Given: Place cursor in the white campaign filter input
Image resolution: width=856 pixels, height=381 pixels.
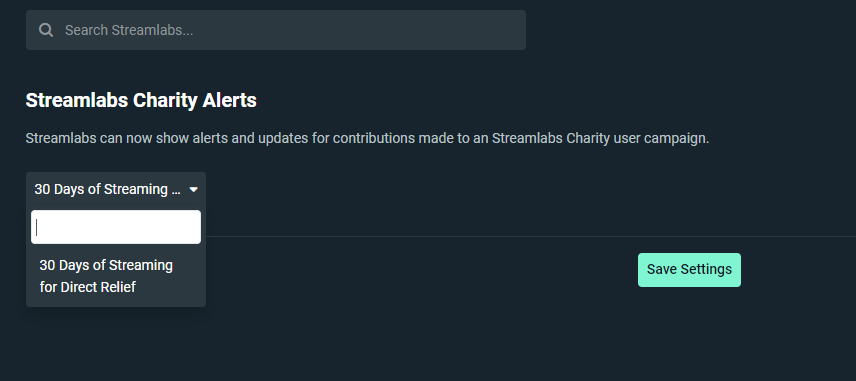Looking at the screenshot, I should pos(116,227).
